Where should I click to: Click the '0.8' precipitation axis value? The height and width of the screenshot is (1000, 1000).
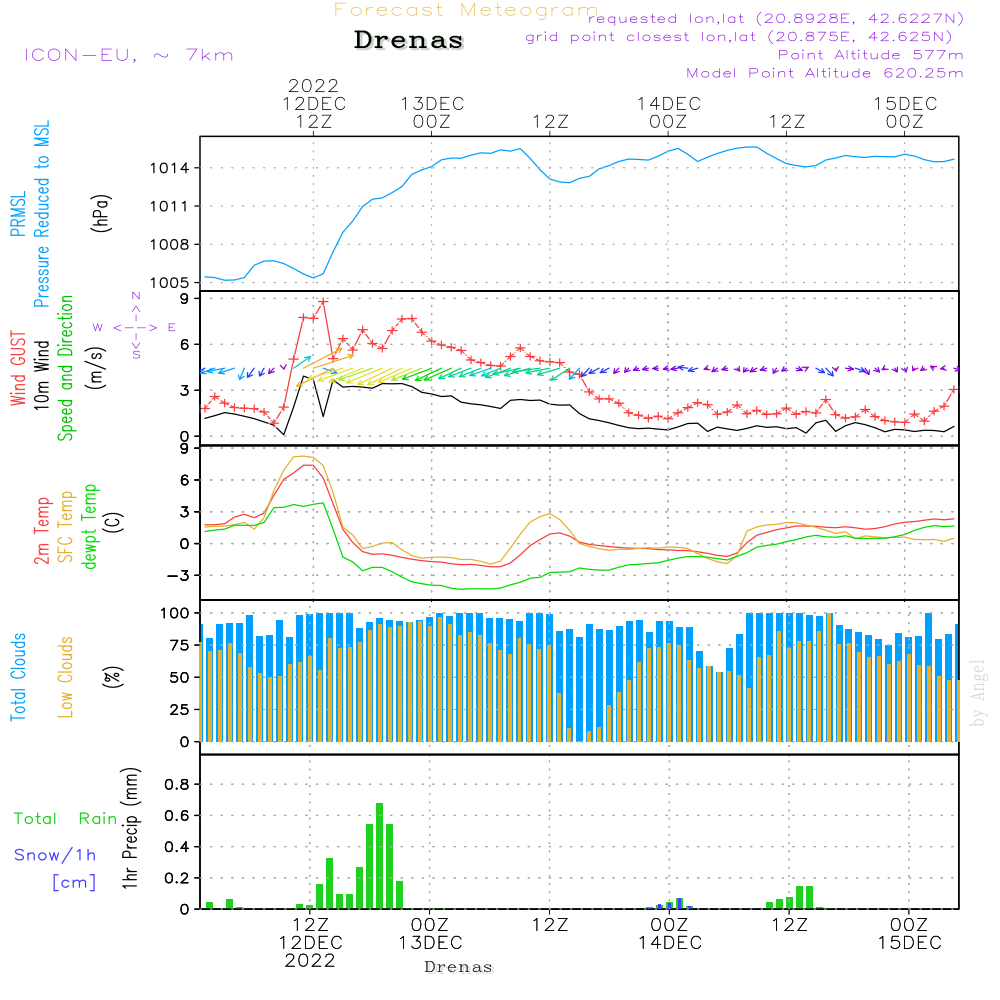tap(177, 785)
